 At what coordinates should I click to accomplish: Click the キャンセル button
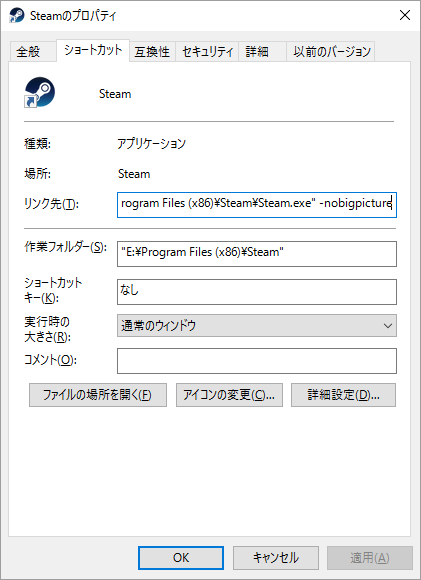[x=276, y=558]
